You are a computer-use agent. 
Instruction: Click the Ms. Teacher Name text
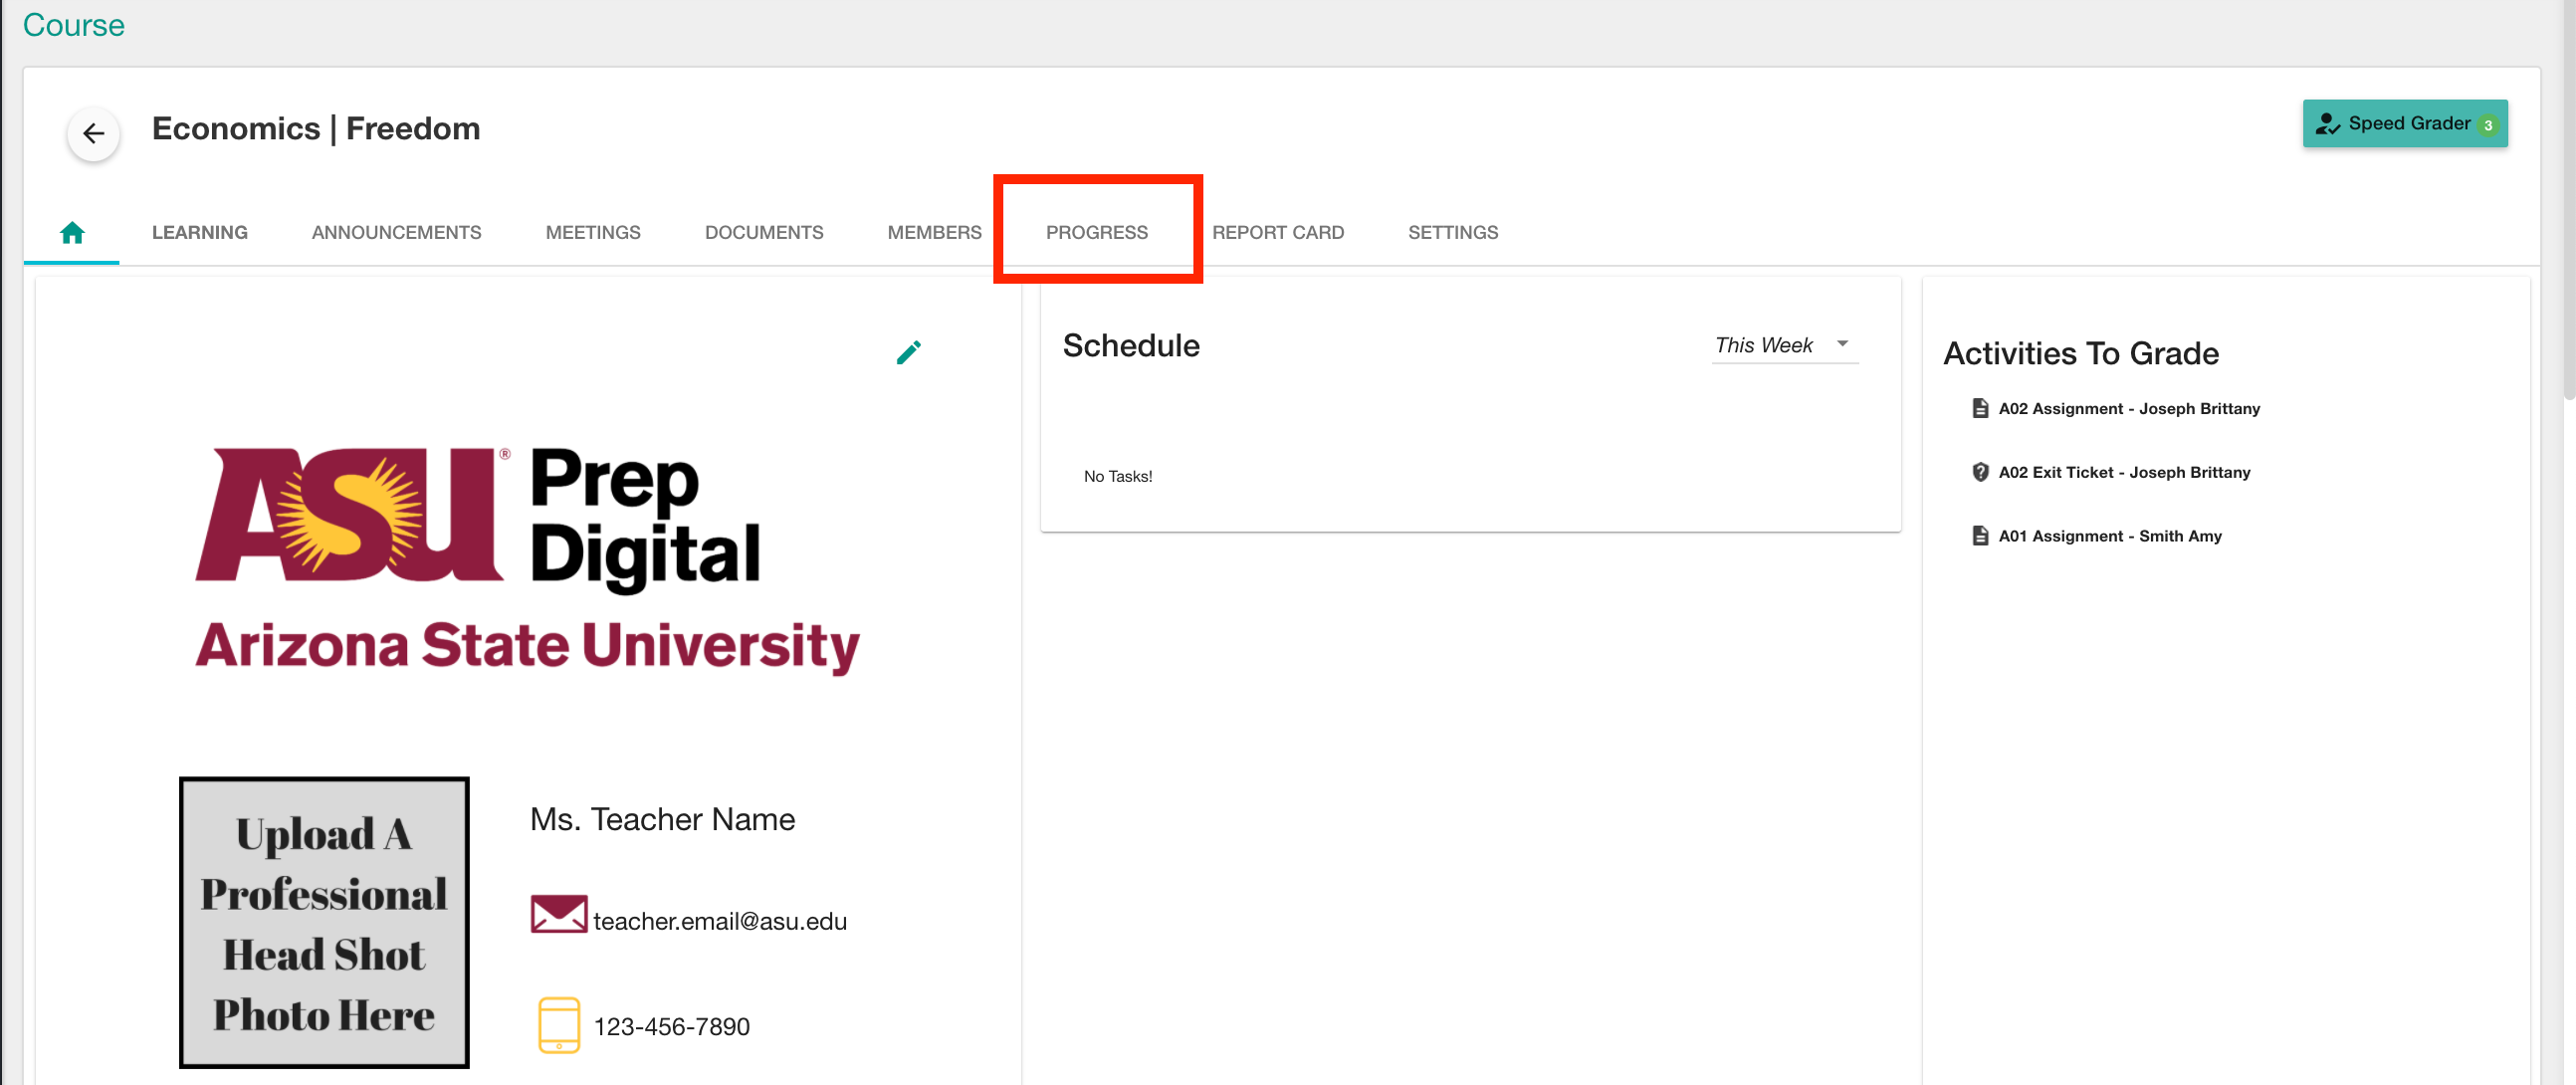pos(663,819)
